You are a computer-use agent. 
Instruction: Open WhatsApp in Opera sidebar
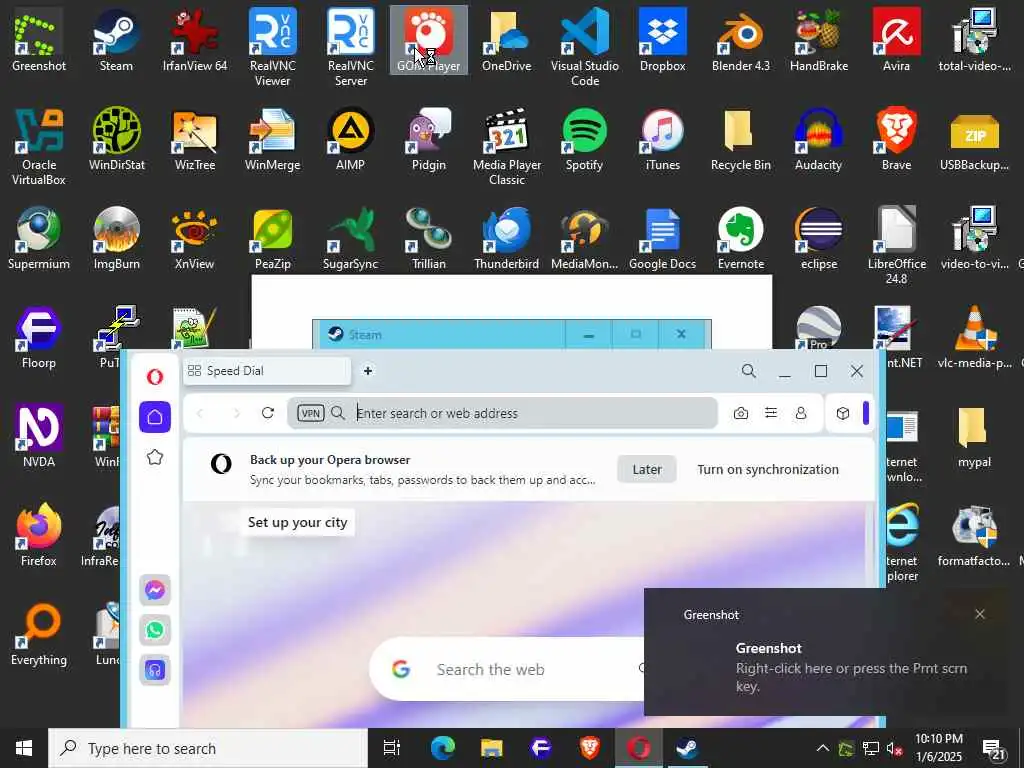(155, 630)
